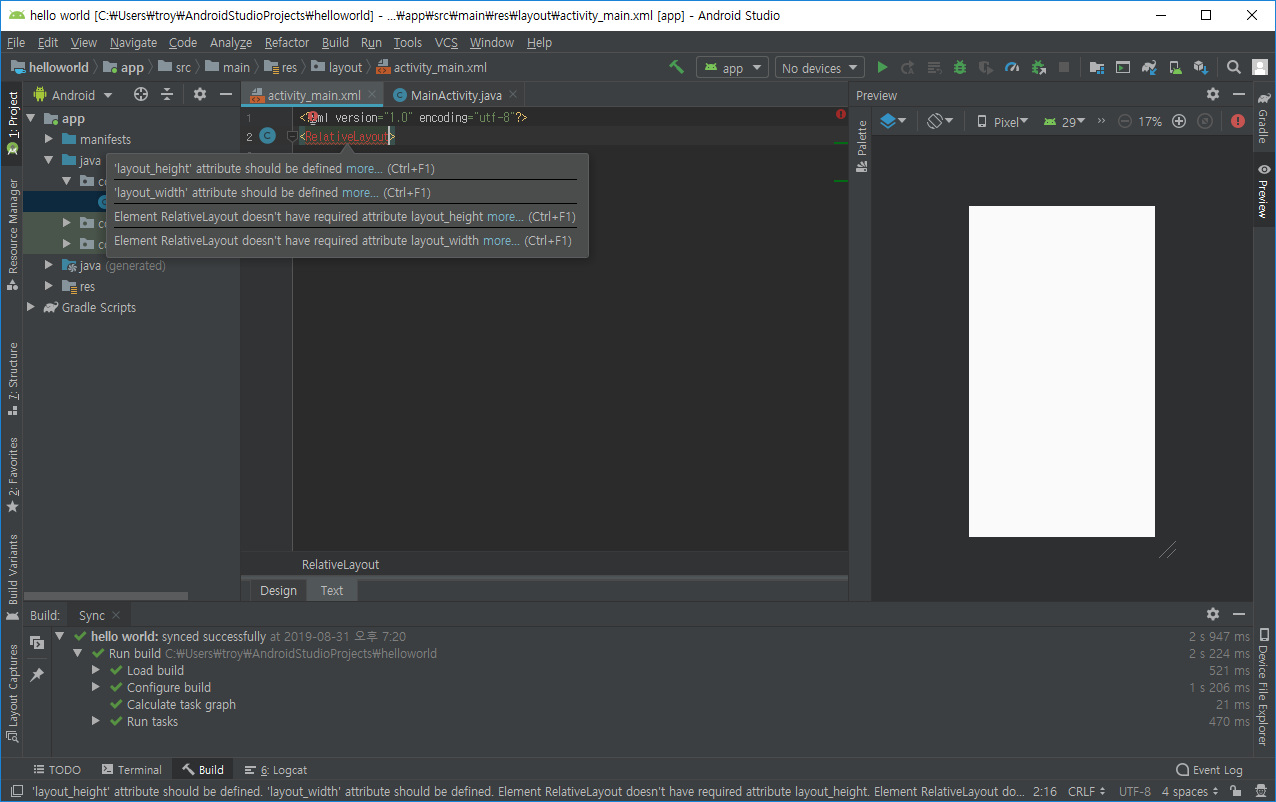Expand the res folder
This screenshot has height=802, width=1276.
pyautogui.click(x=50, y=286)
